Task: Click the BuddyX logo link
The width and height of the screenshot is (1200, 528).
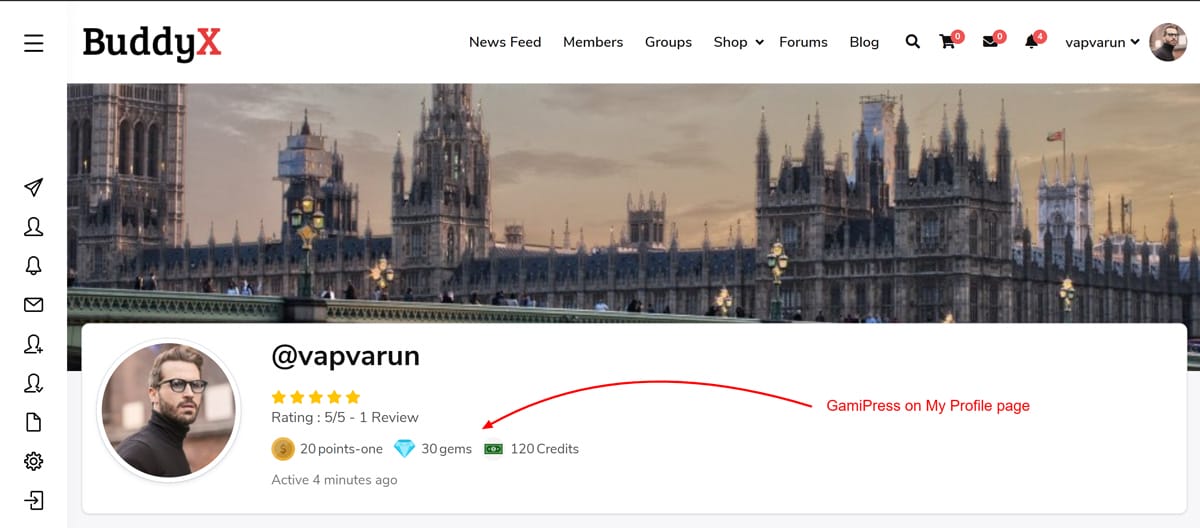Action: pyautogui.click(x=152, y=43)
